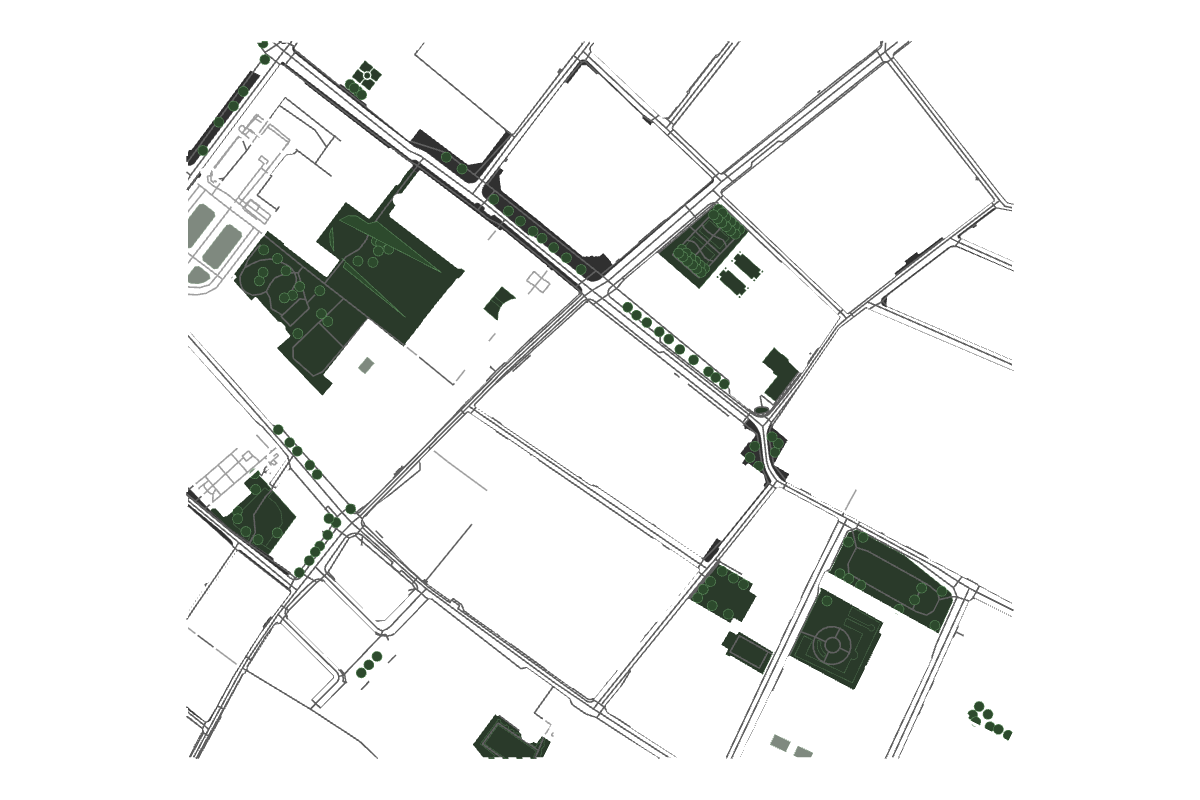Click the park with grid-like tree rows

click(x=703, y=245)
